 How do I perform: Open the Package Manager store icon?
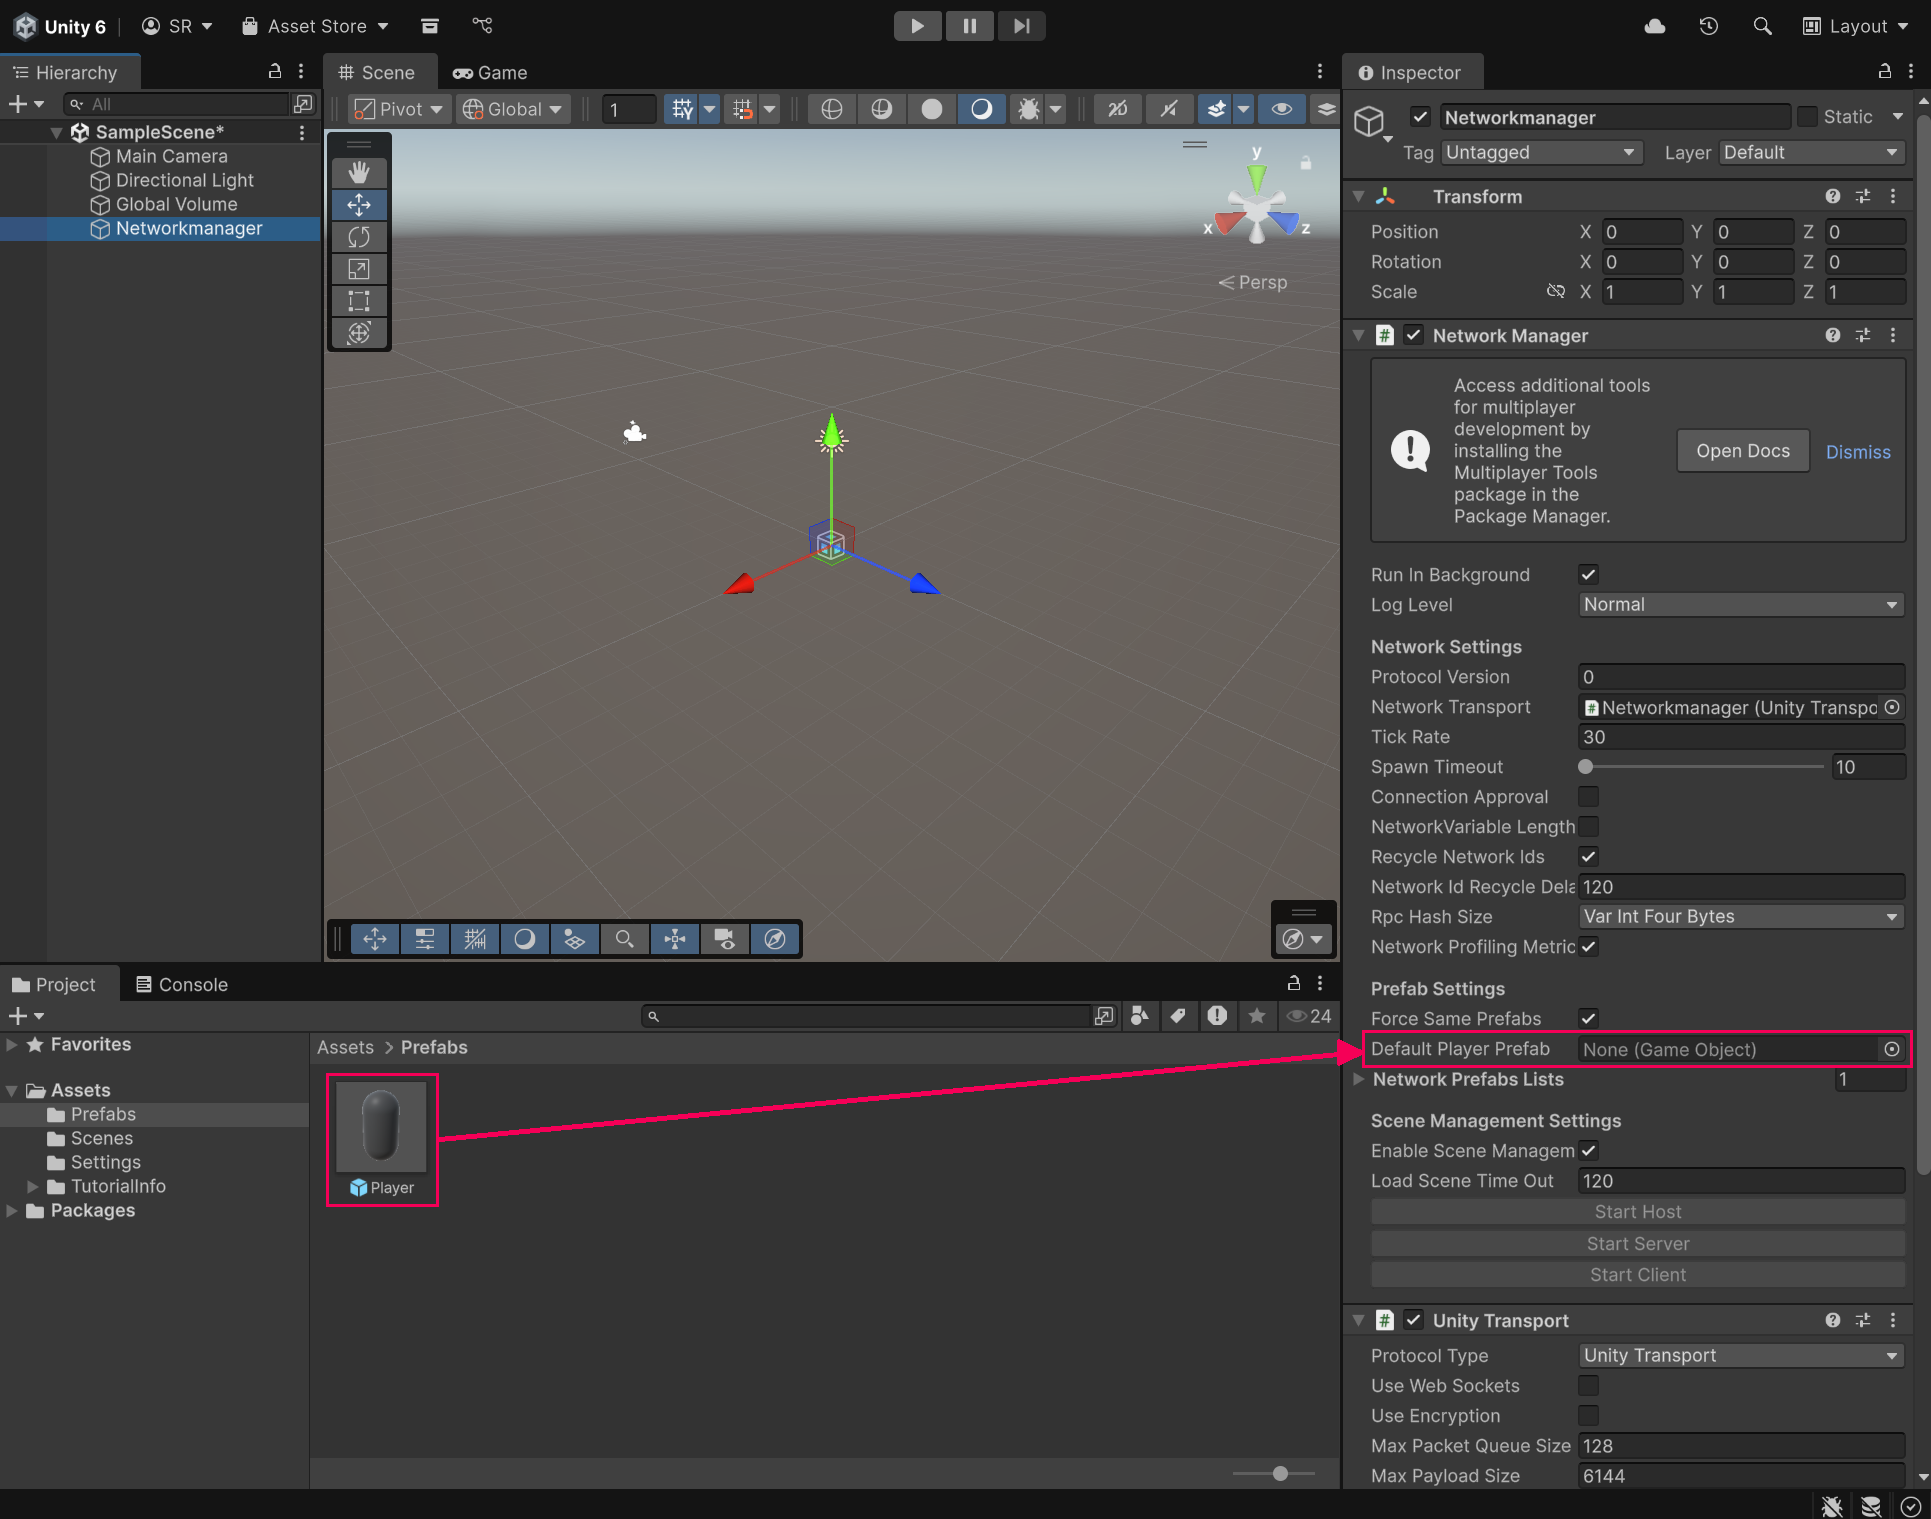click(x=430, y=26)
